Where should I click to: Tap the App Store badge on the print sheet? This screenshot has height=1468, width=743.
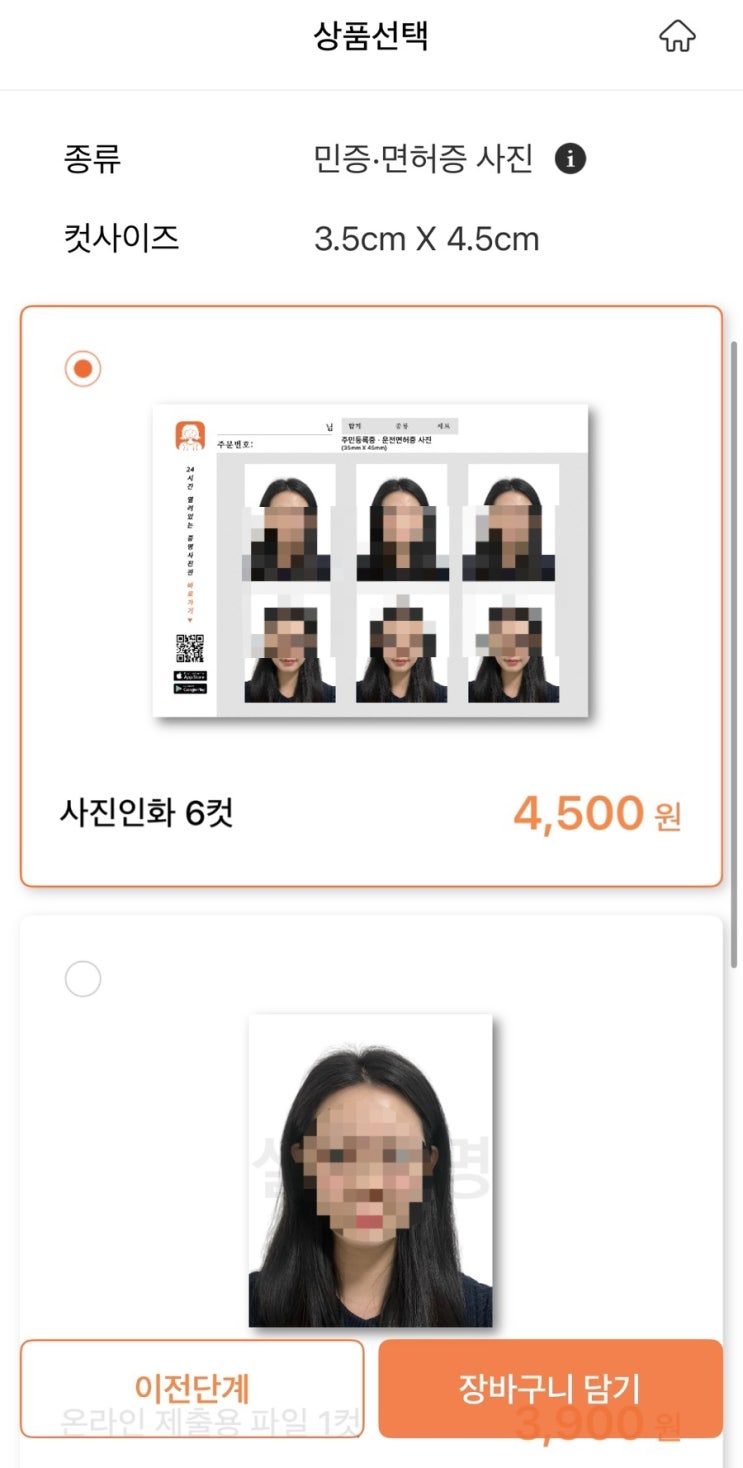(190, 675)
